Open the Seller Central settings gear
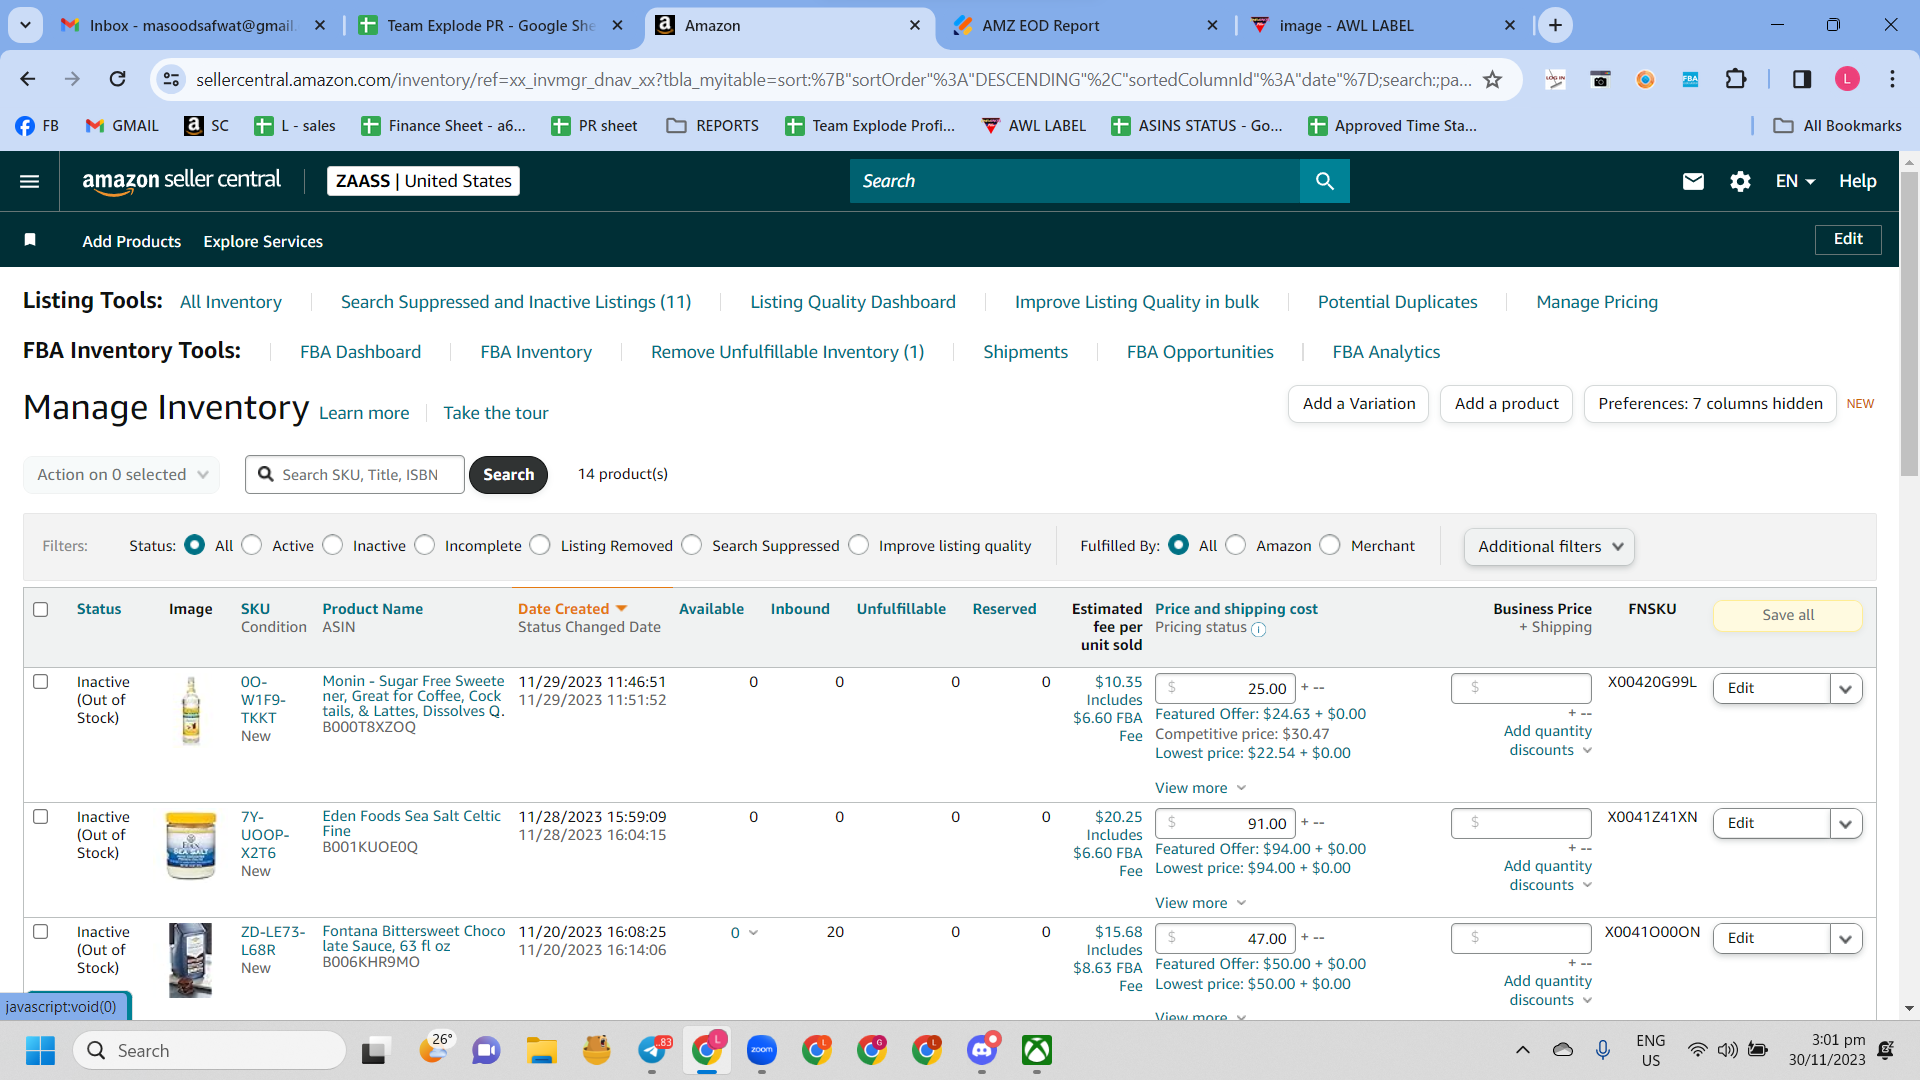 pyautogui.click(x=1740, y=181)
